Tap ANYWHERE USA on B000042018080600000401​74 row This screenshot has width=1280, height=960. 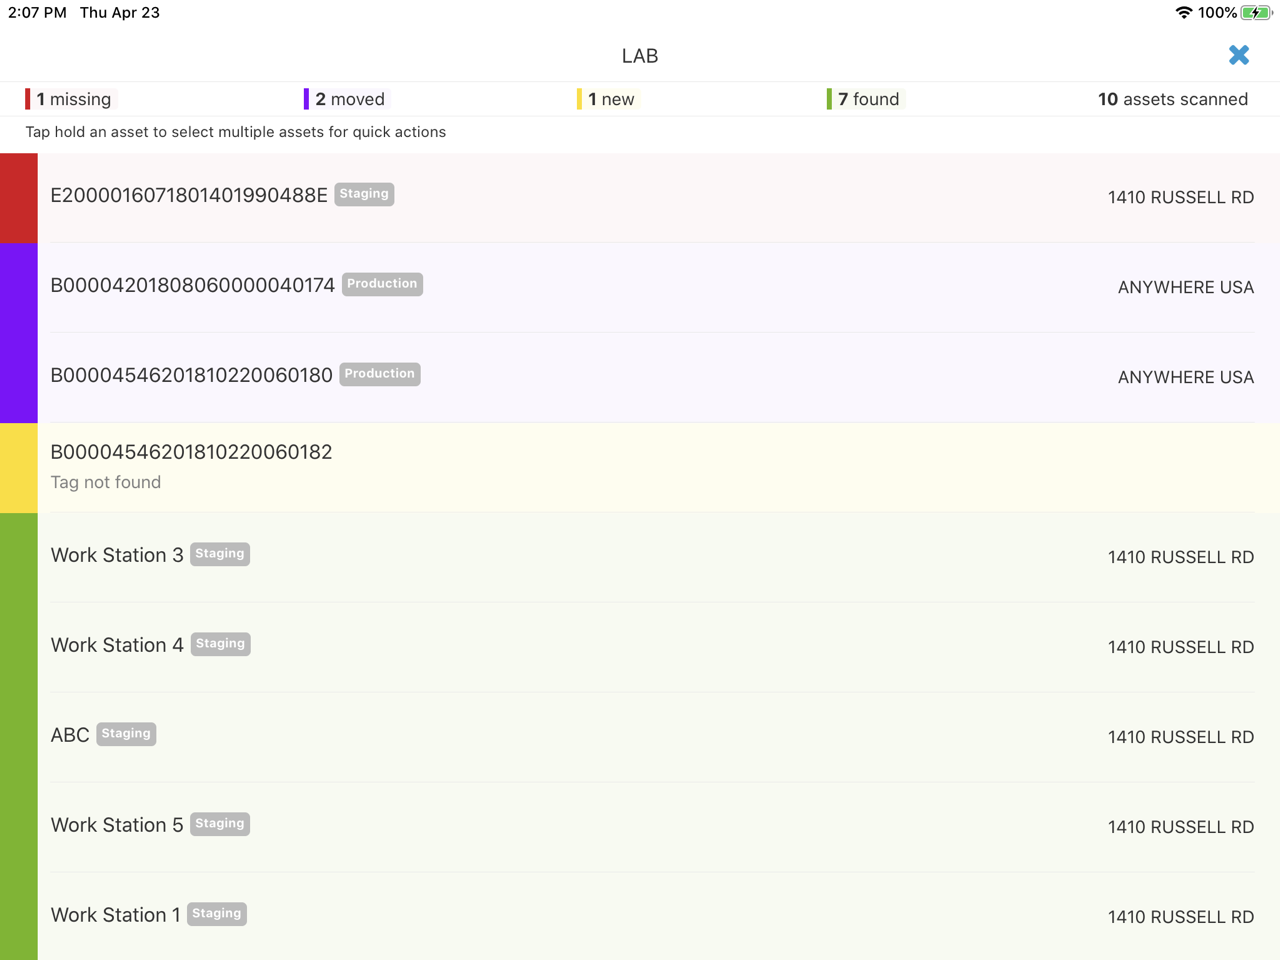pos(1186,288)
